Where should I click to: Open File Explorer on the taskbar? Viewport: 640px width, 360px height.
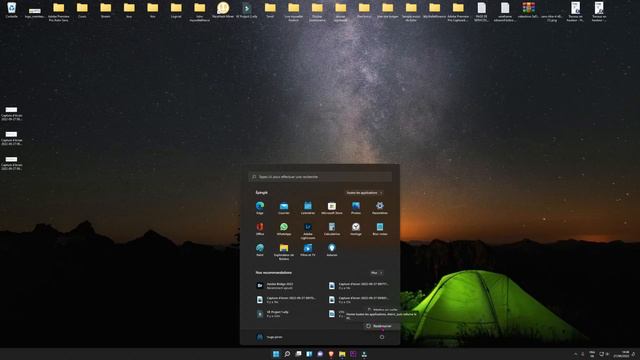(x=342, y=354)
